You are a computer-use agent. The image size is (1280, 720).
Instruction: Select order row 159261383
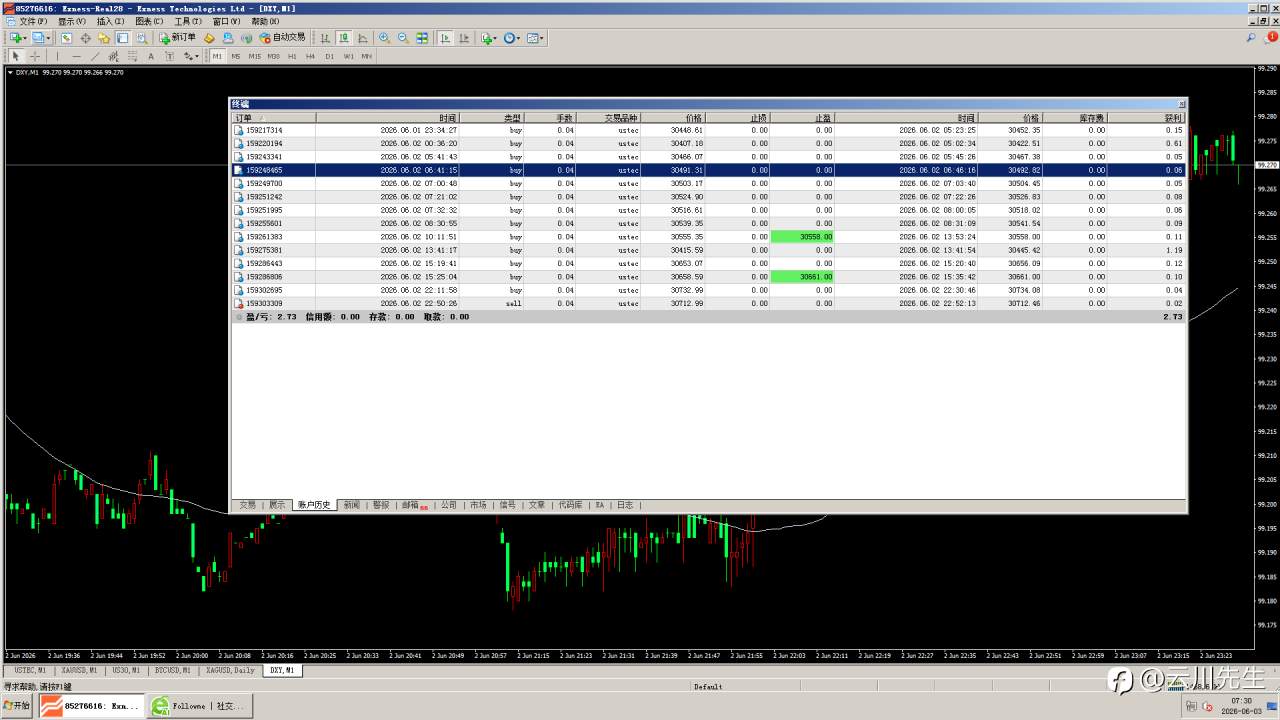[709, 237]
